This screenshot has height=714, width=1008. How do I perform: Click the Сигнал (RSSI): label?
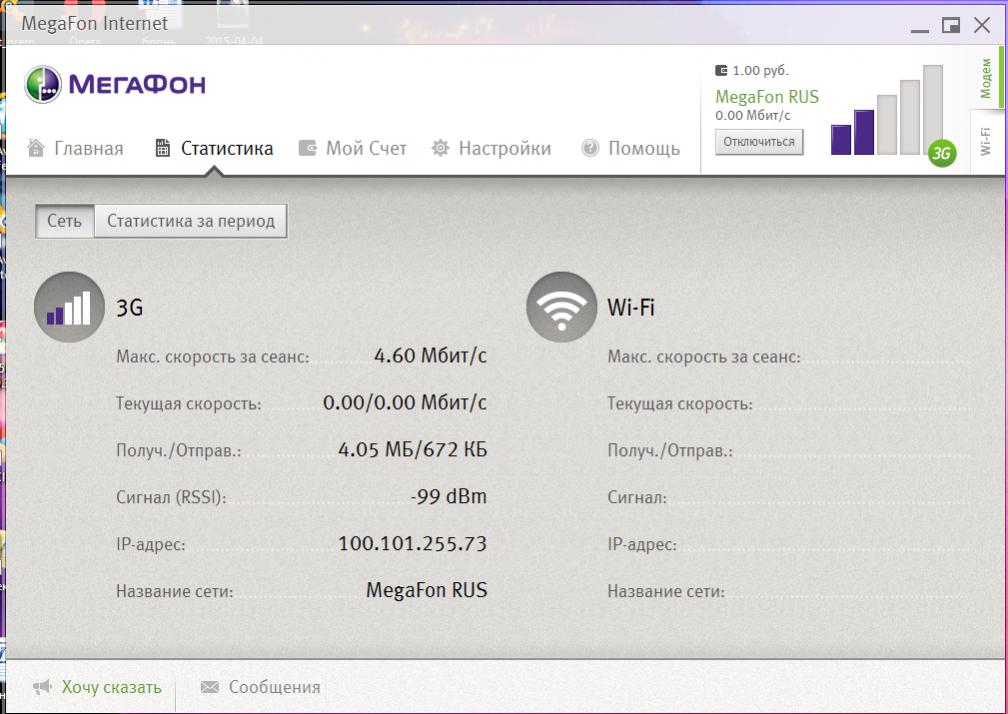[171, 497]
